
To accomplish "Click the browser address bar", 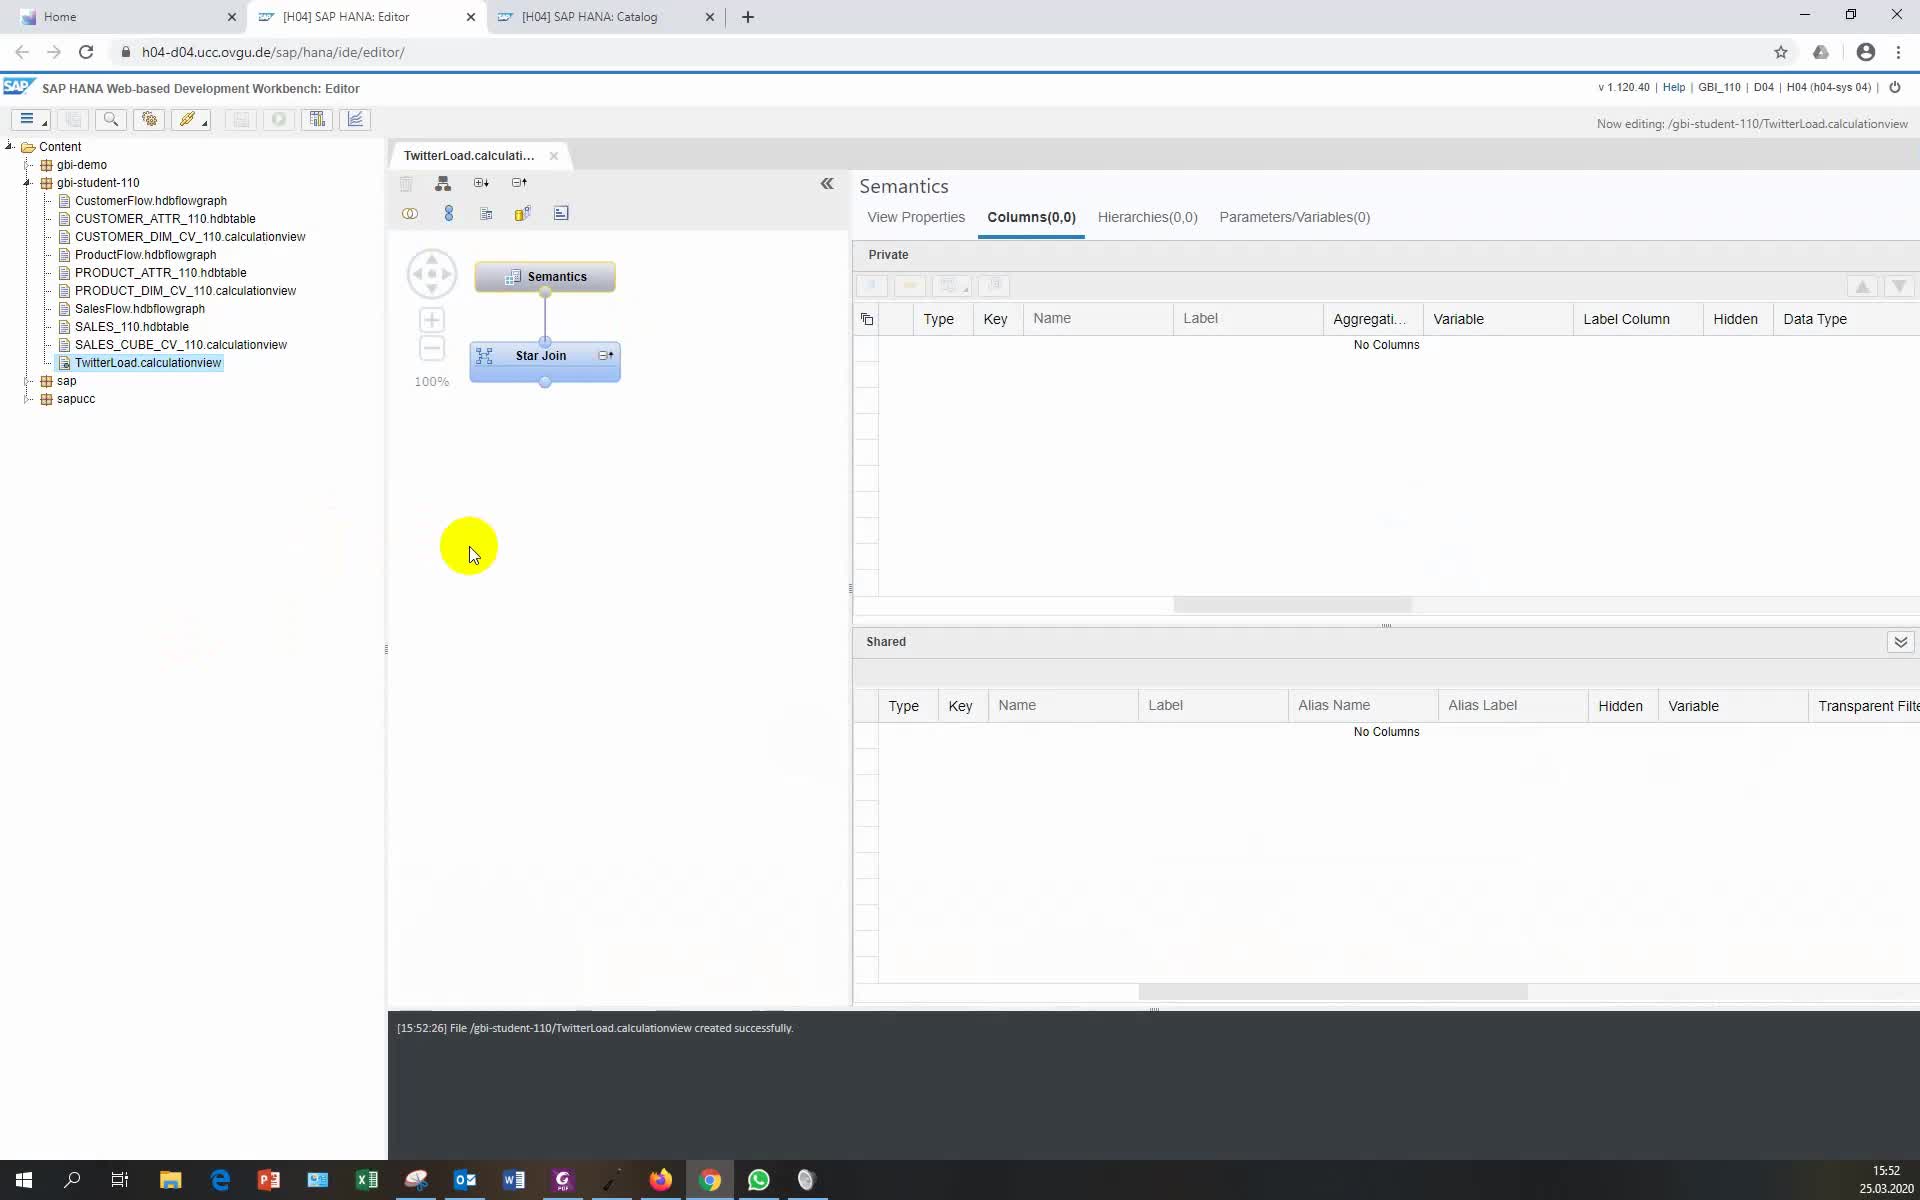I will tap(940, 52).
